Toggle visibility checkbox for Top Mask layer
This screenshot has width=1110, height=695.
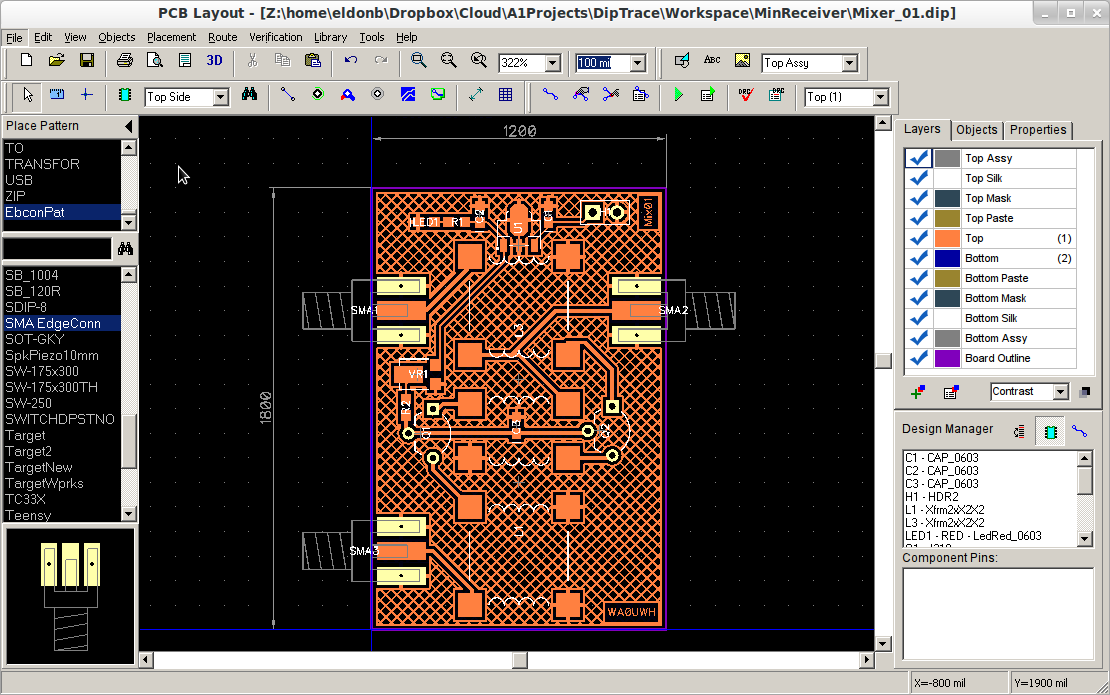tap(919, 198)
